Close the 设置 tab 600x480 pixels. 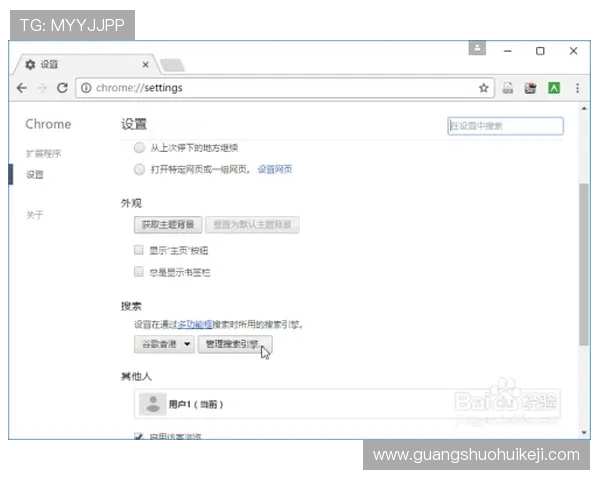(145, 65)
